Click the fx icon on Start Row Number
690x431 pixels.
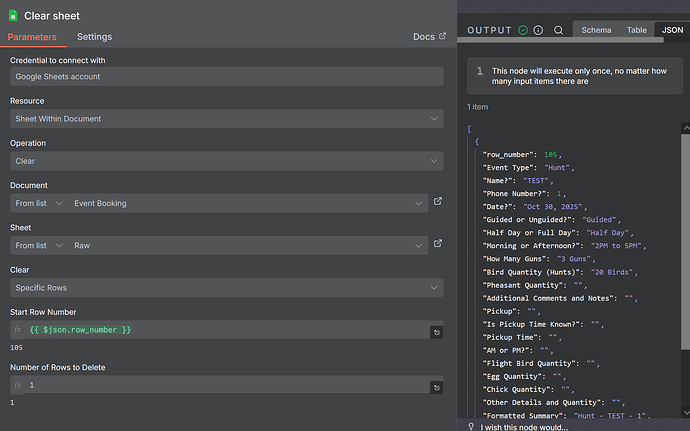click(x=17, y=330)
